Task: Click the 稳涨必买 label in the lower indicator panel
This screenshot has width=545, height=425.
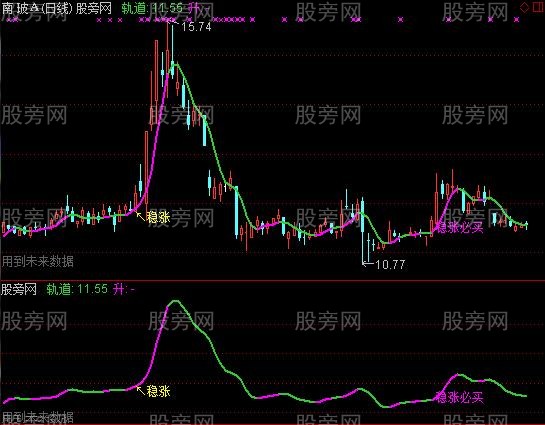Action: [x=459, y=397]
